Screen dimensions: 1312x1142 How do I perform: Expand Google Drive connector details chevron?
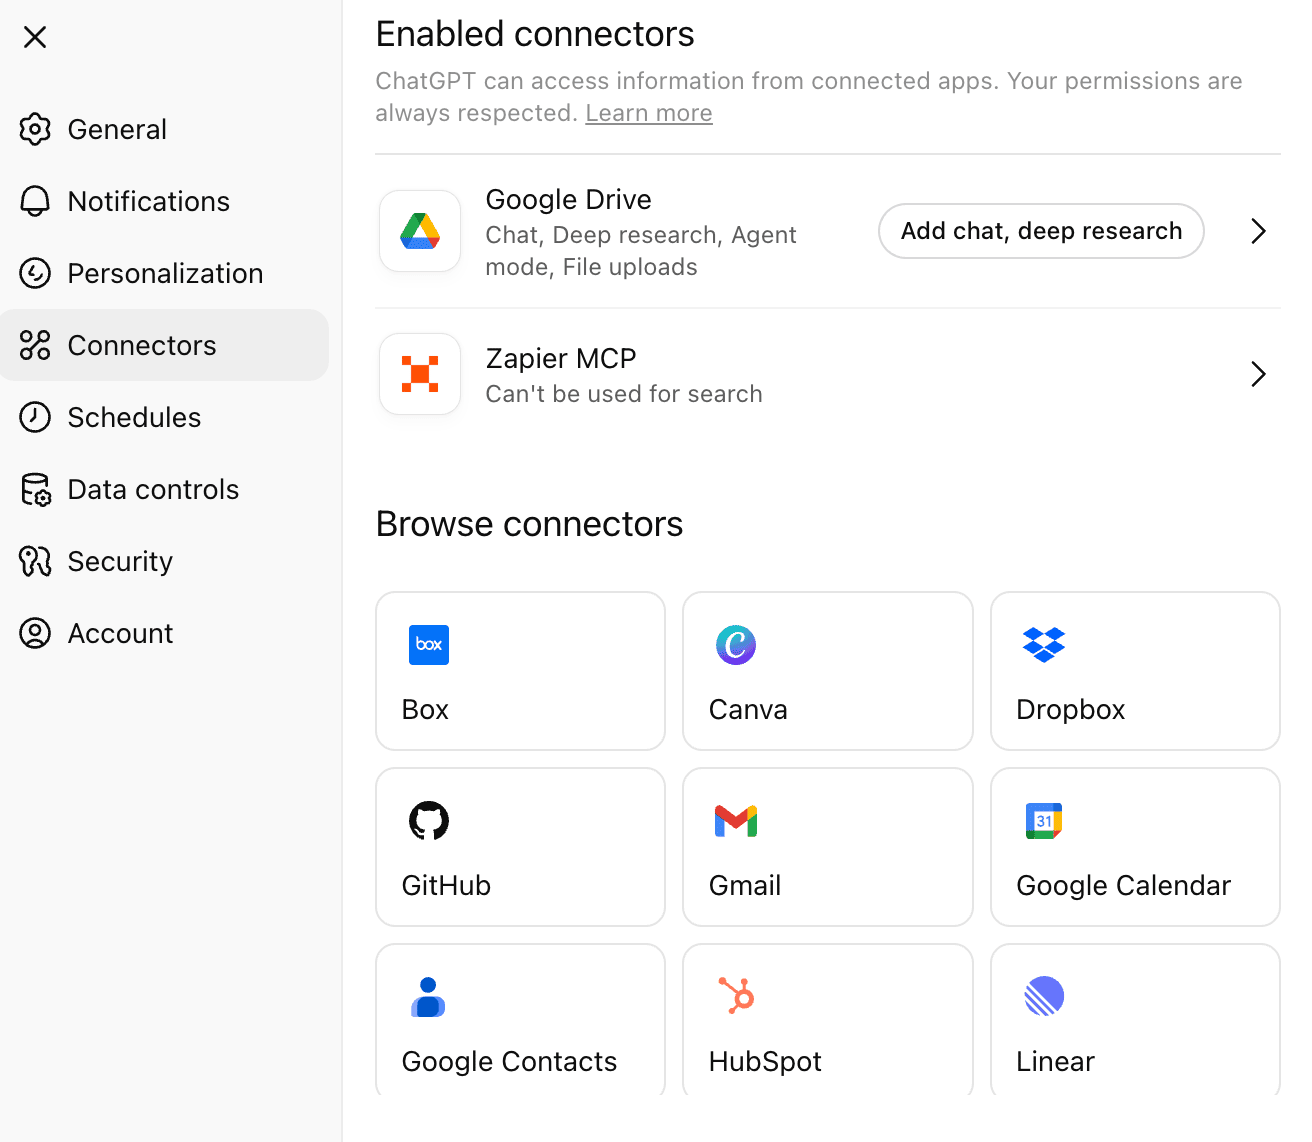pos(1258,232)
